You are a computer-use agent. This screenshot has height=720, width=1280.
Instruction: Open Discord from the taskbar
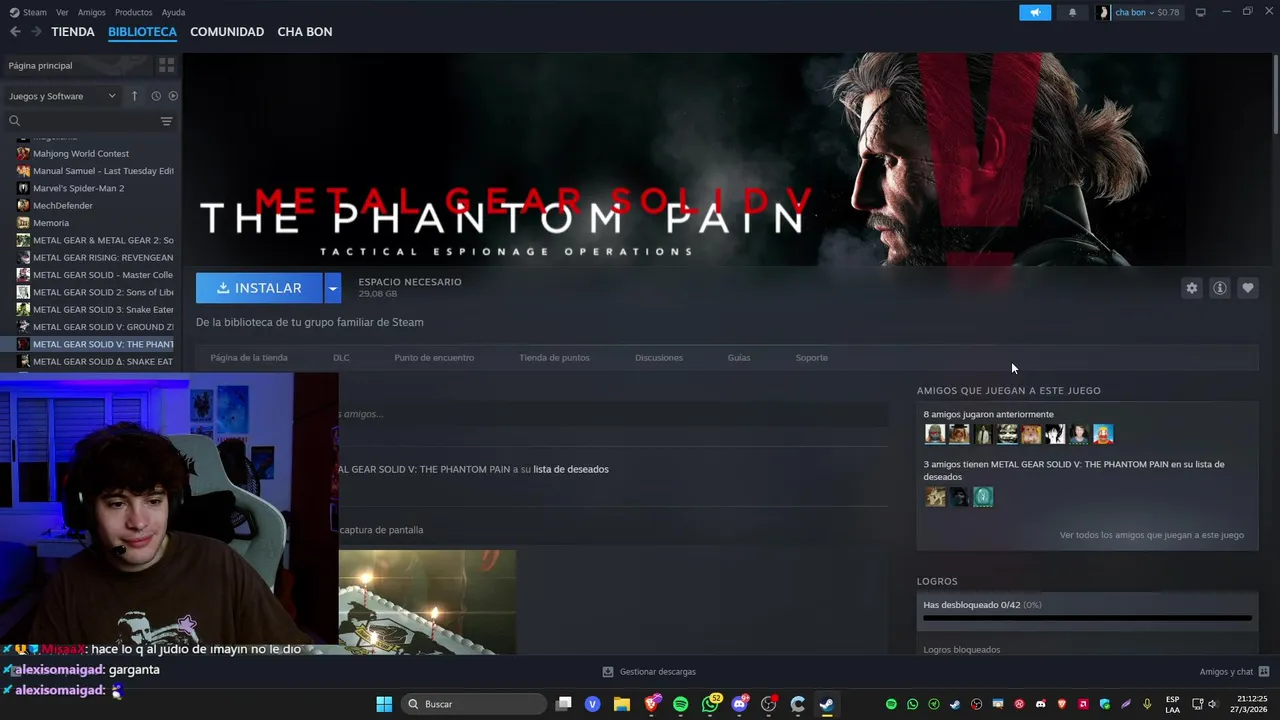[x=740, y=704]
